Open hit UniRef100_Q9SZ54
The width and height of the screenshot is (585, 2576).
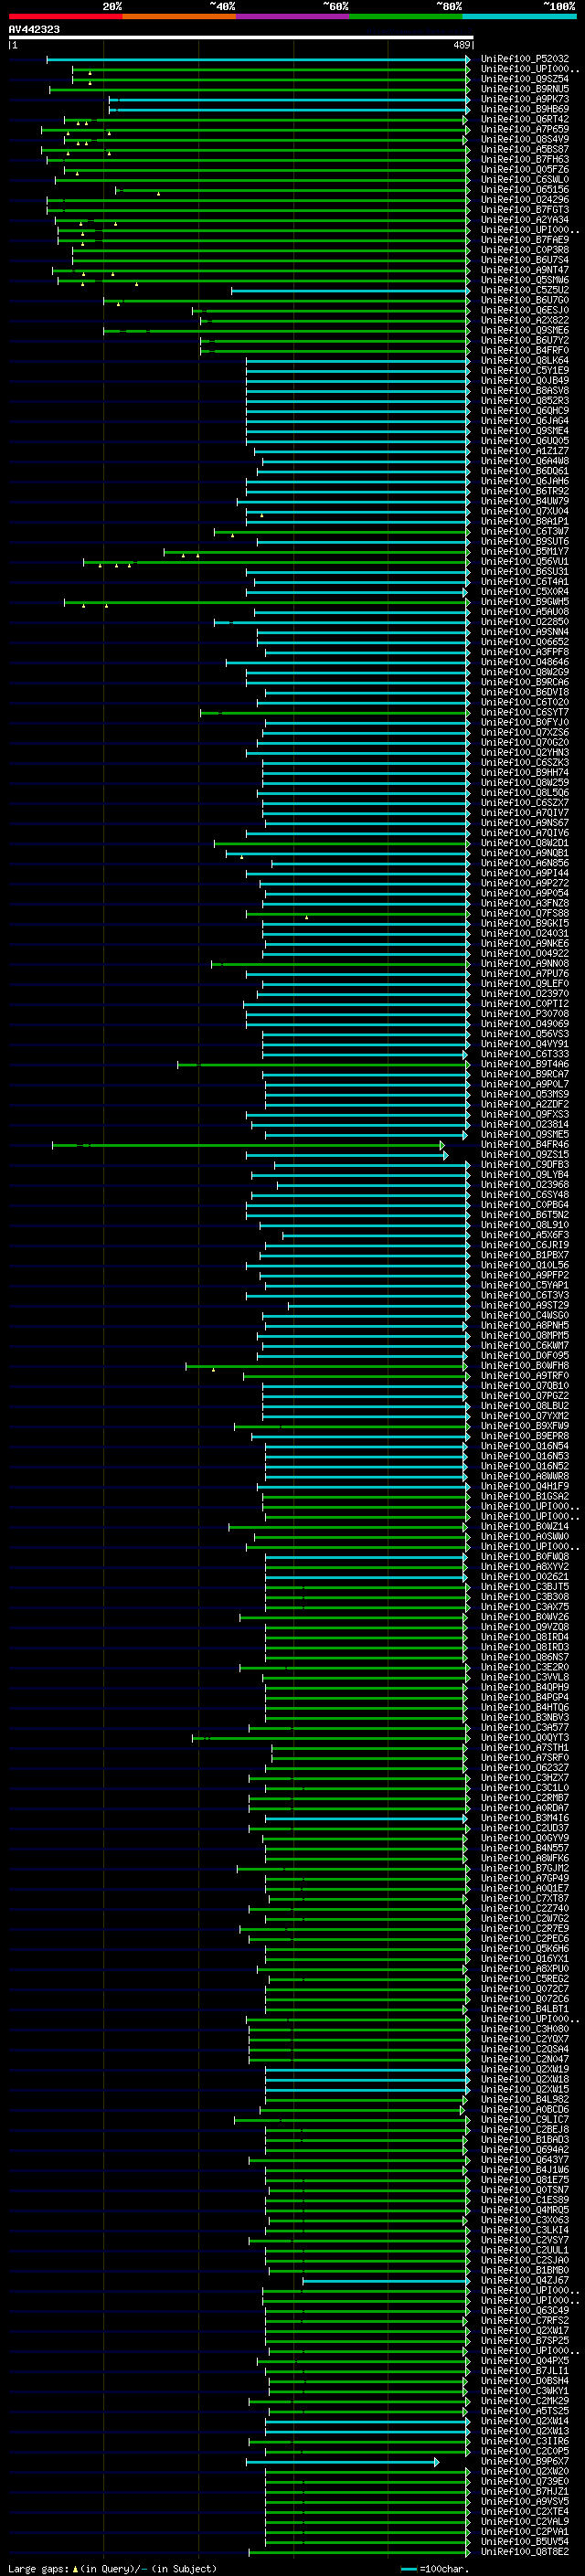point(525,79)
